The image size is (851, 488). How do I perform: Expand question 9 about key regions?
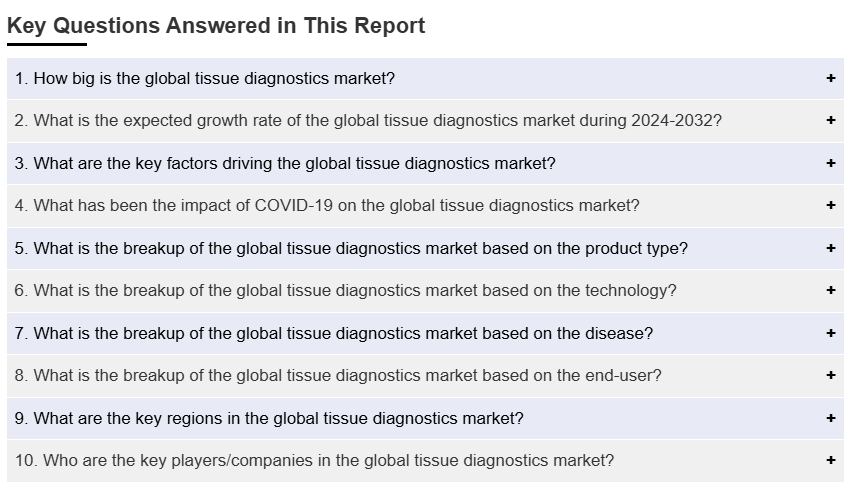(269, 418)
